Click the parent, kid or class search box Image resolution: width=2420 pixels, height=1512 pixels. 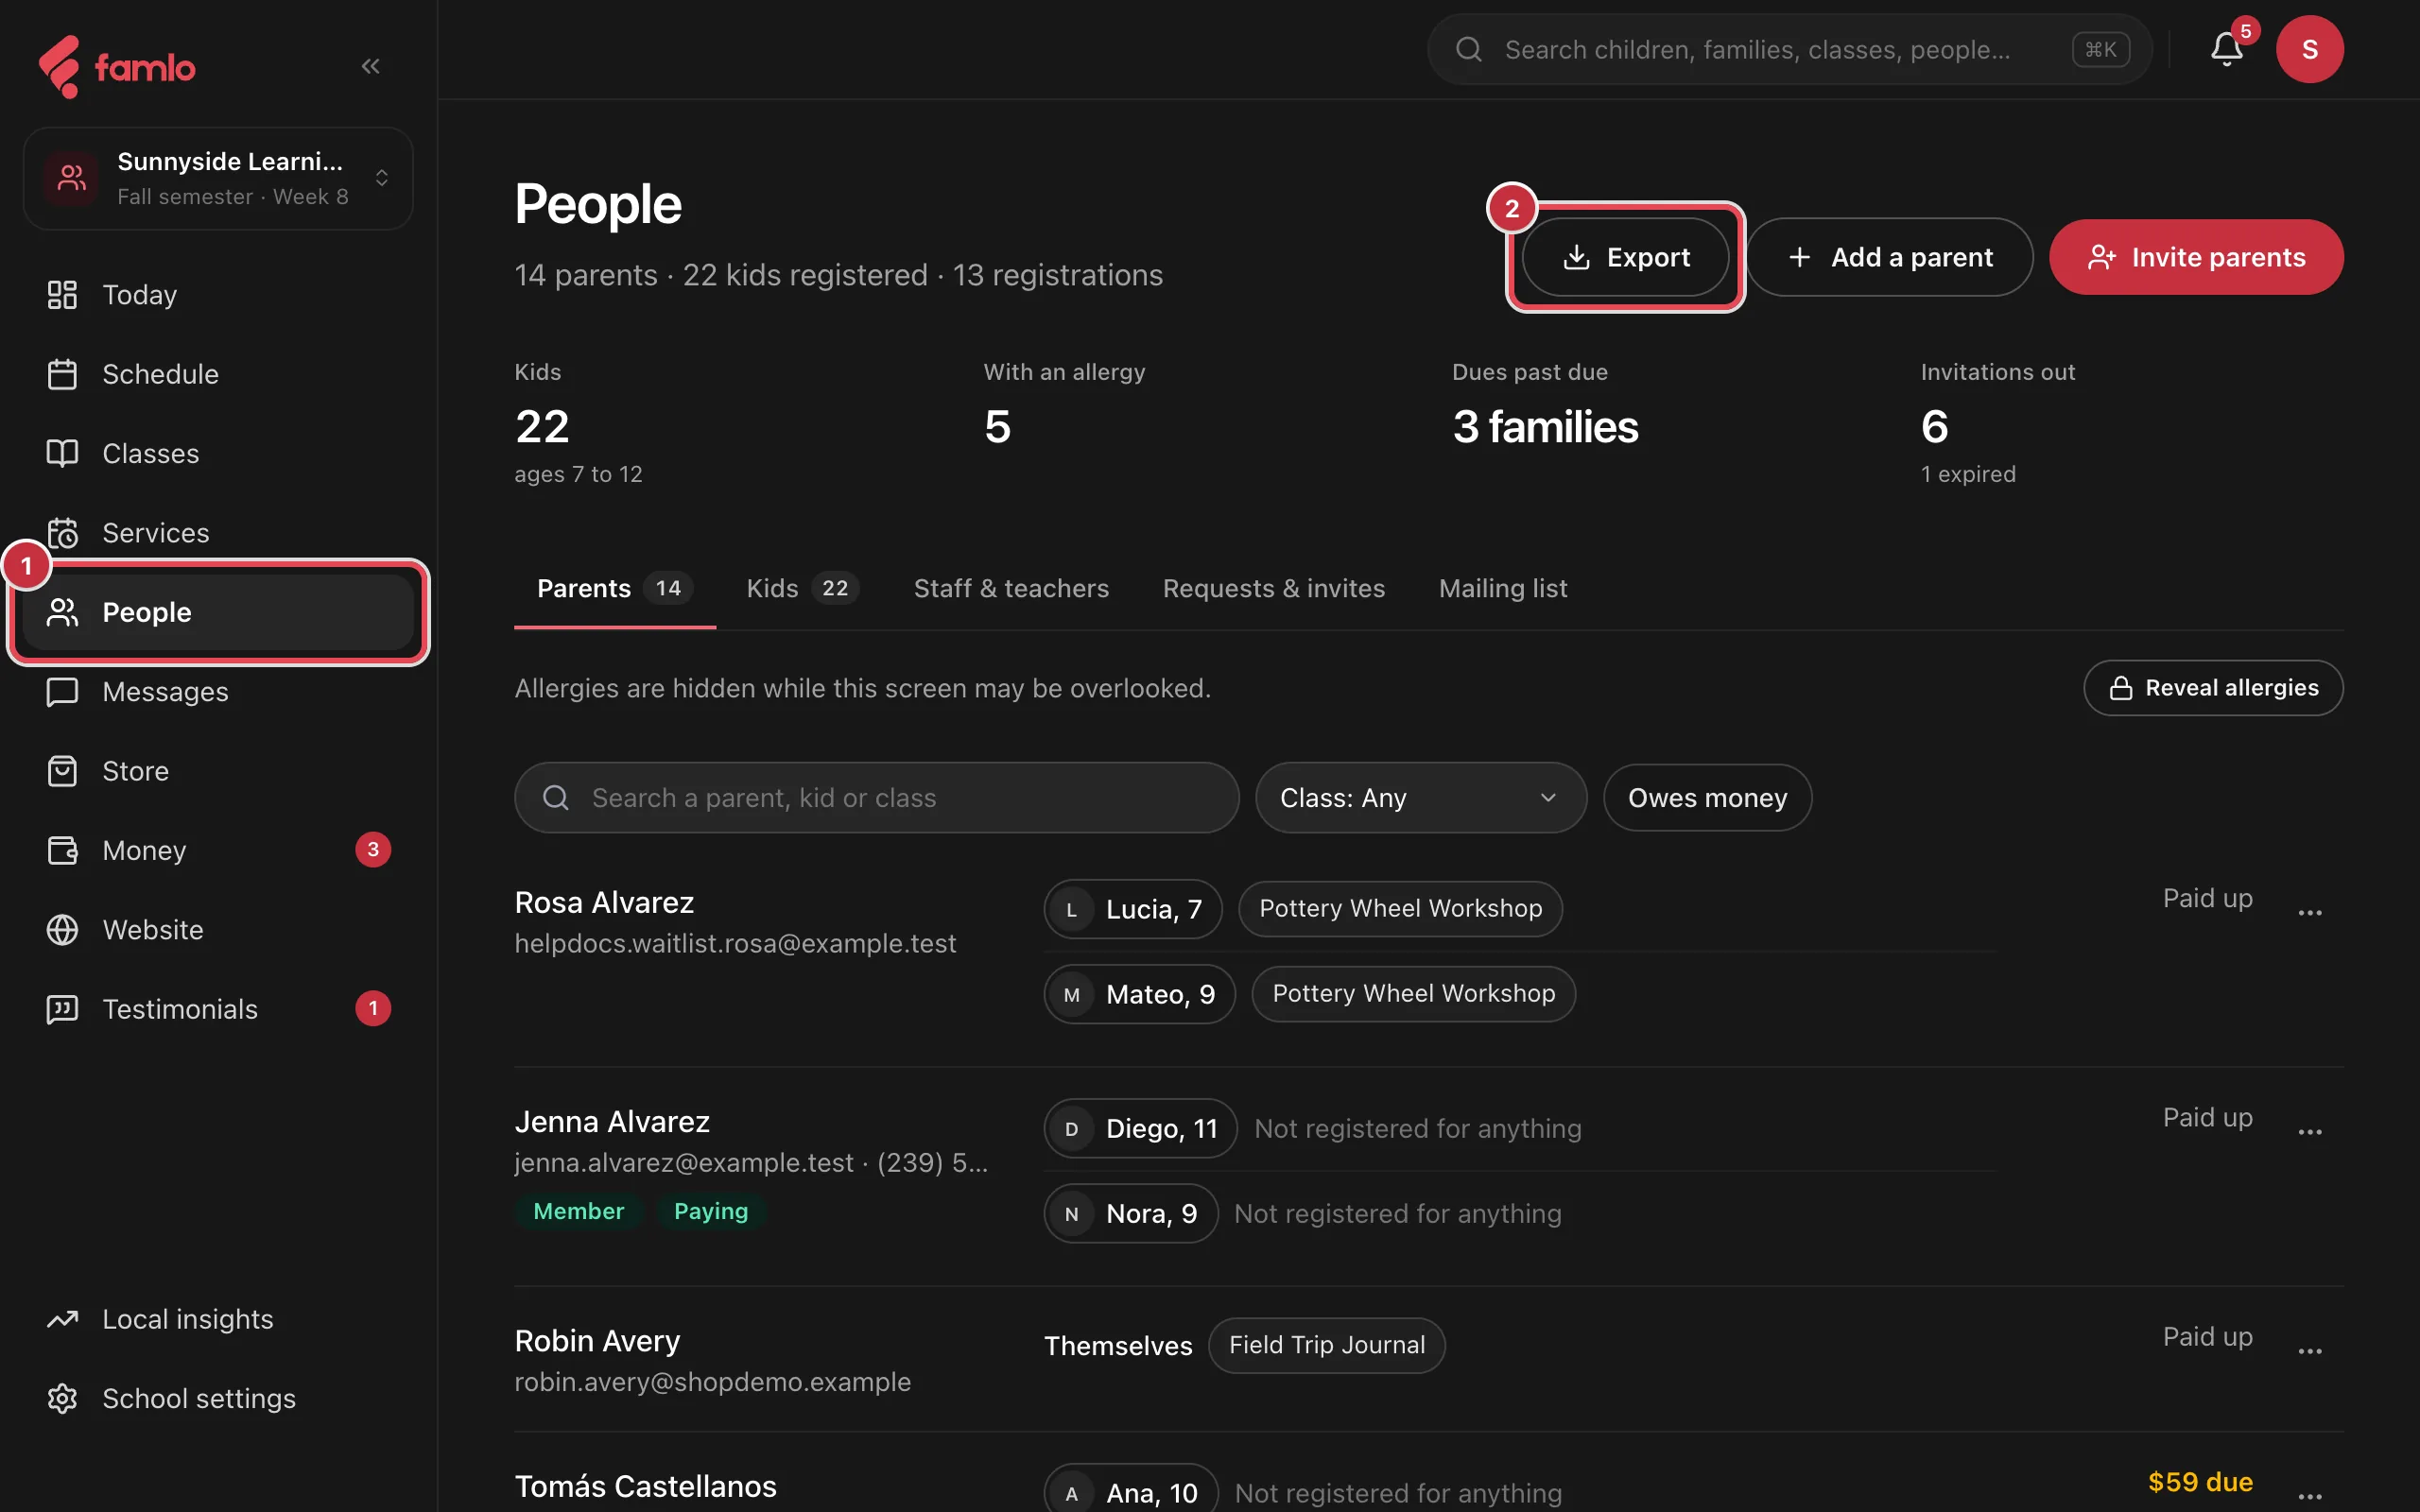pyautogui.click(x=876, y=798)
